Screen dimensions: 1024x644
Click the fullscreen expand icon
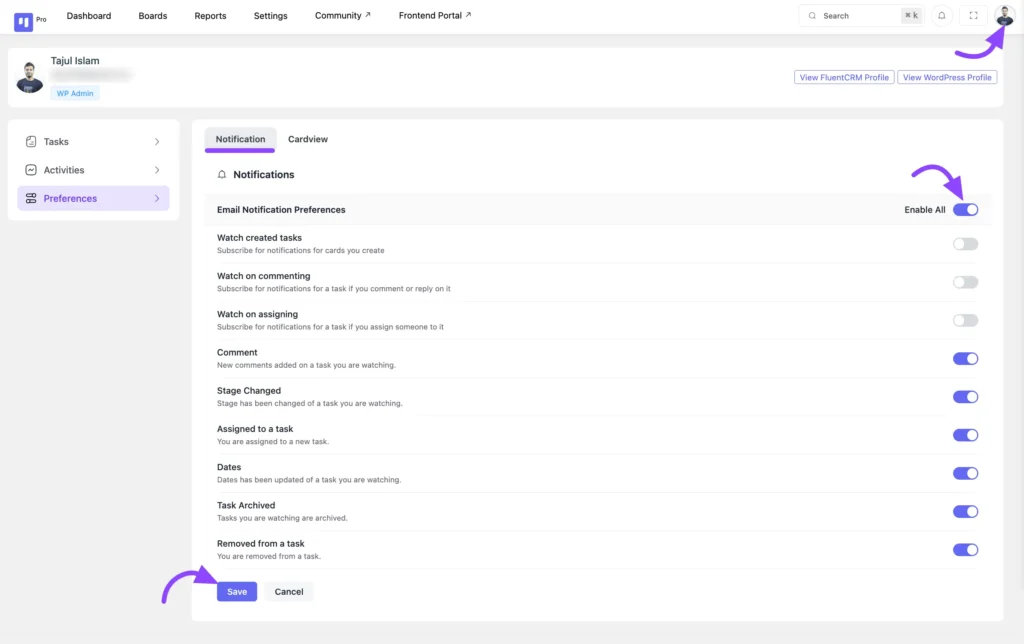[972, 15]
